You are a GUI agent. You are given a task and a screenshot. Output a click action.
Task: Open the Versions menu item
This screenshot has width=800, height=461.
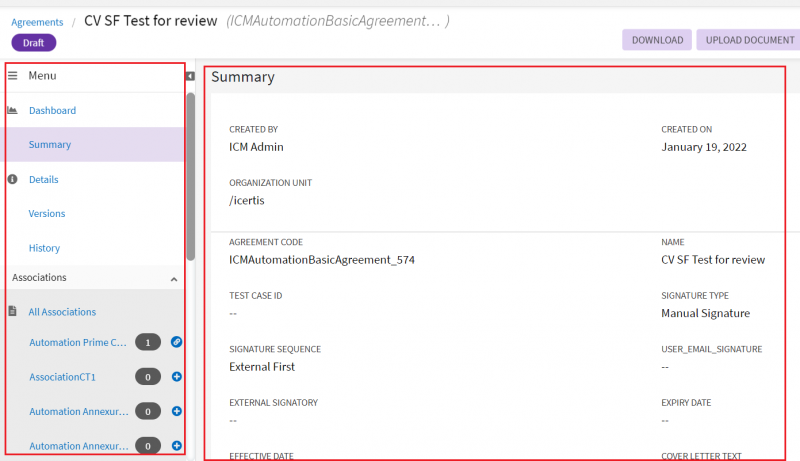(47, 213)
